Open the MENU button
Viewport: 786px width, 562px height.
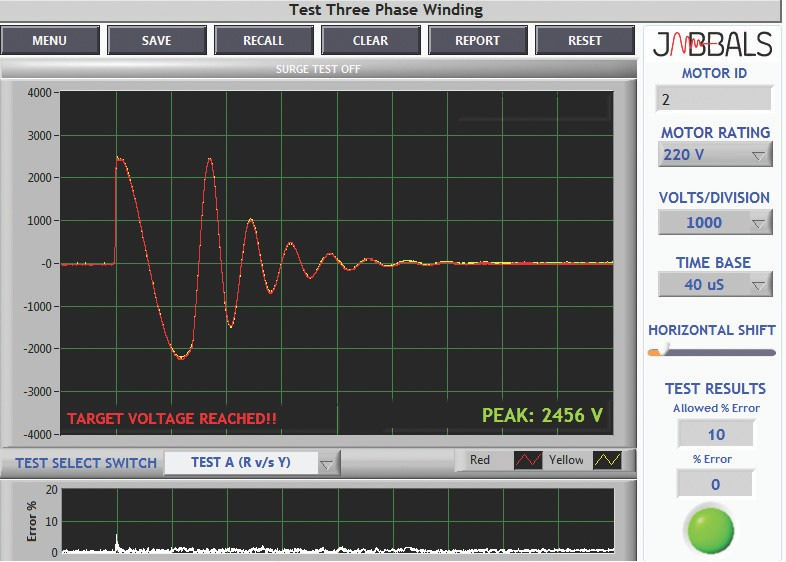pyautogui.click(x=50, y=41)
